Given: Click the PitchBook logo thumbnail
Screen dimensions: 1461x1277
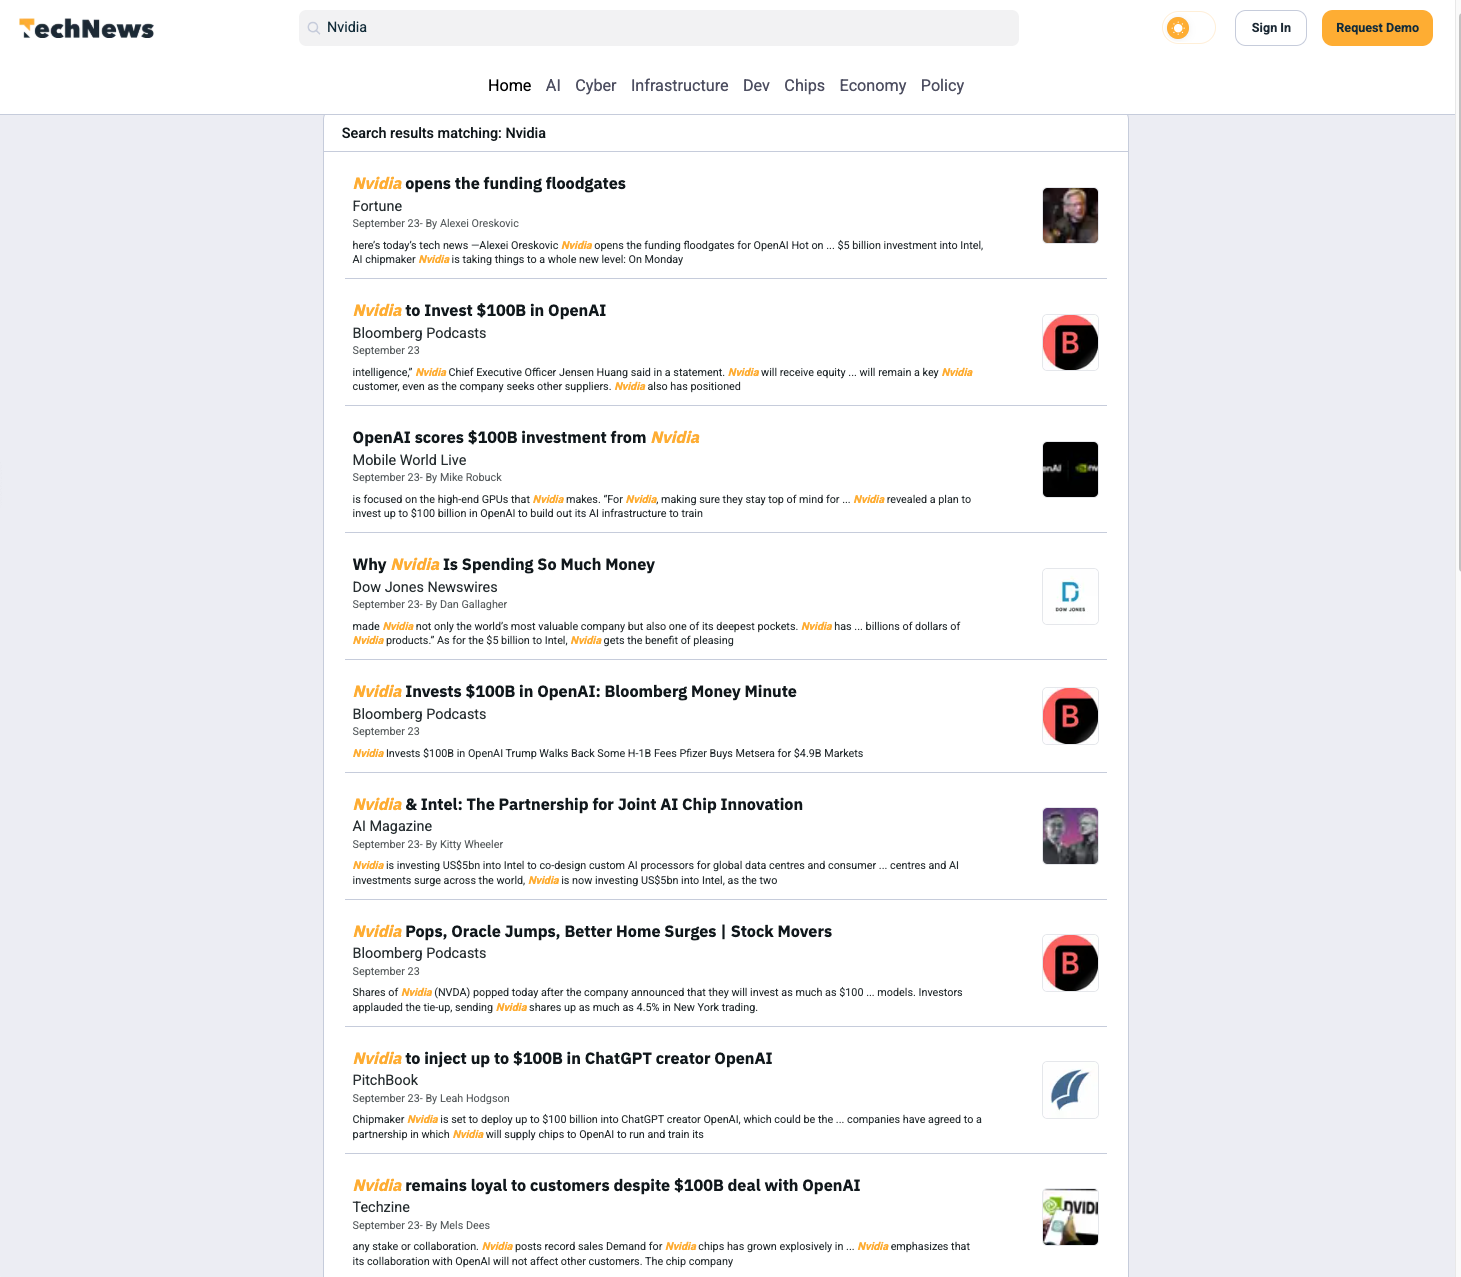Looking at the screenshot, I should (1070, 1090).
